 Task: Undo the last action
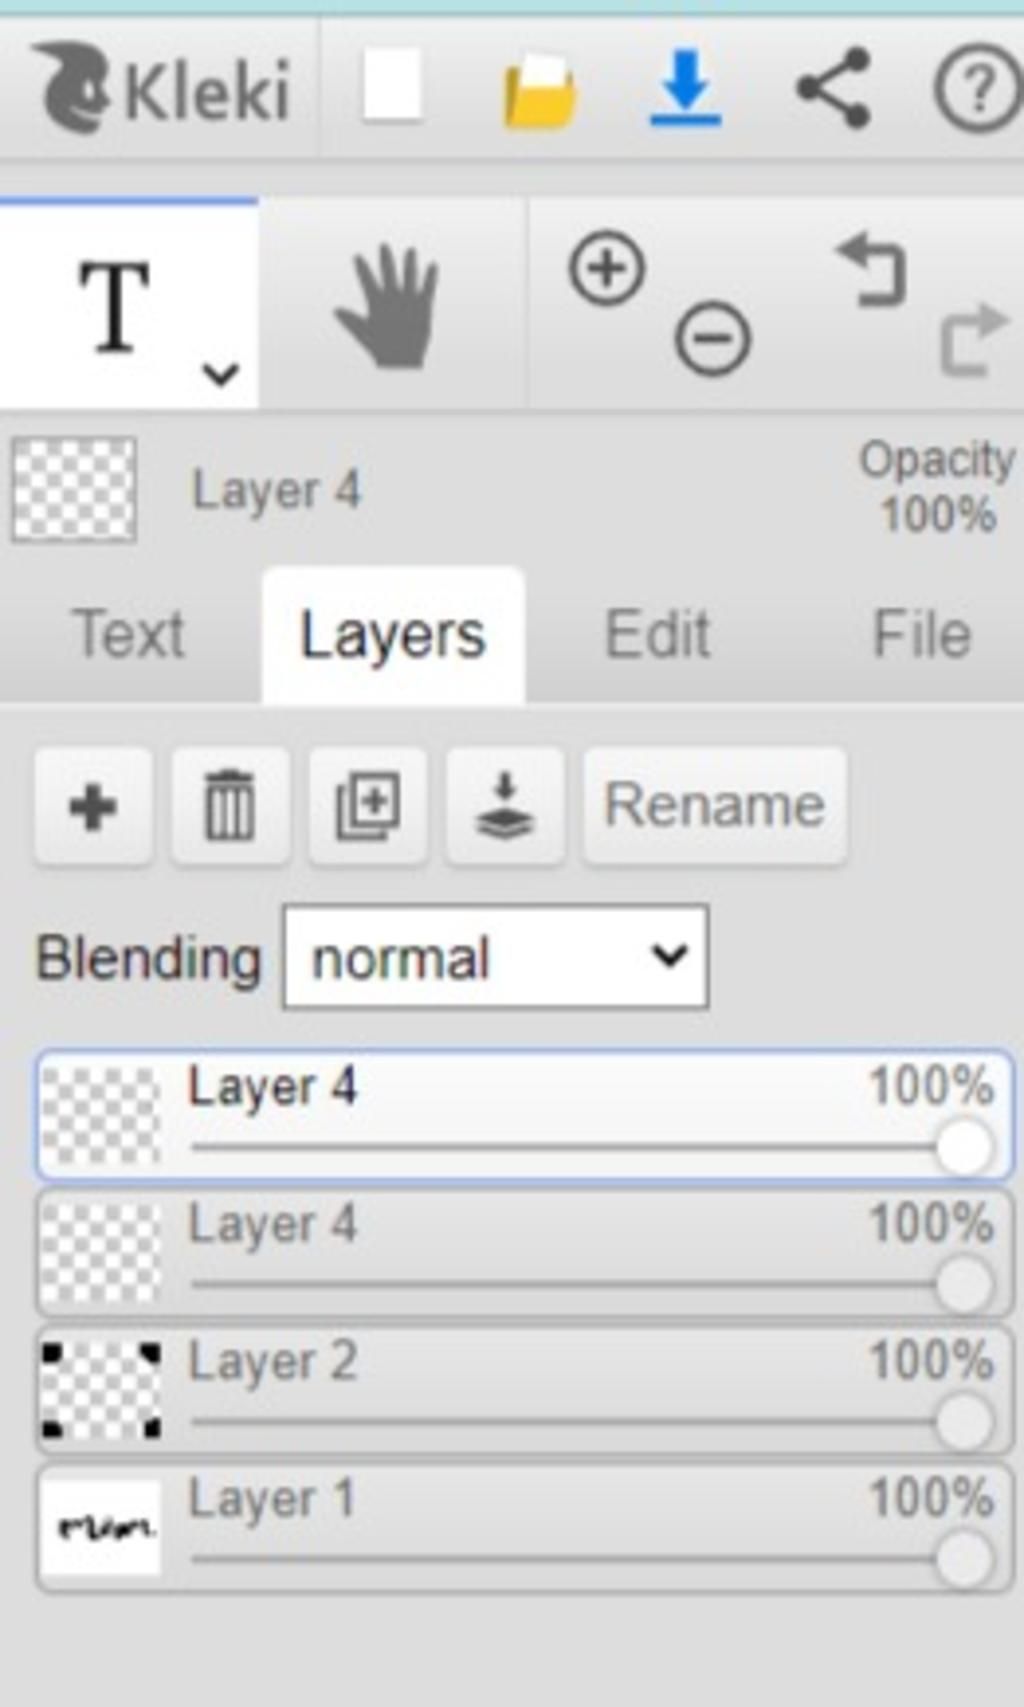point(872,270)
